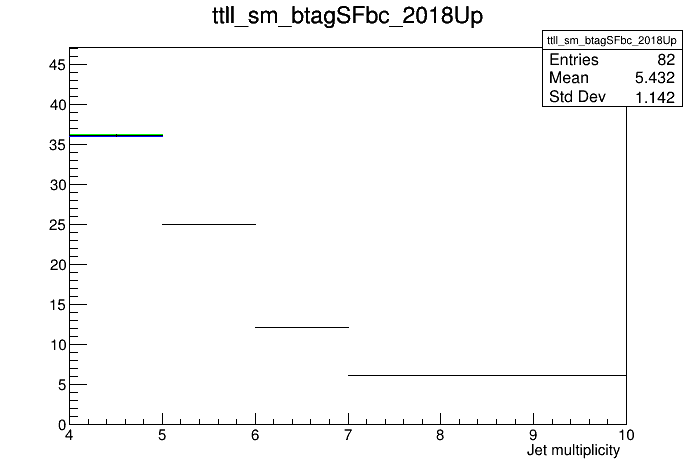Viewport: 696px width, 472px height.
Task: Select the stats box header ttll_sm_btagSFbc_2018Up
Action: click(x=612, y=40)
